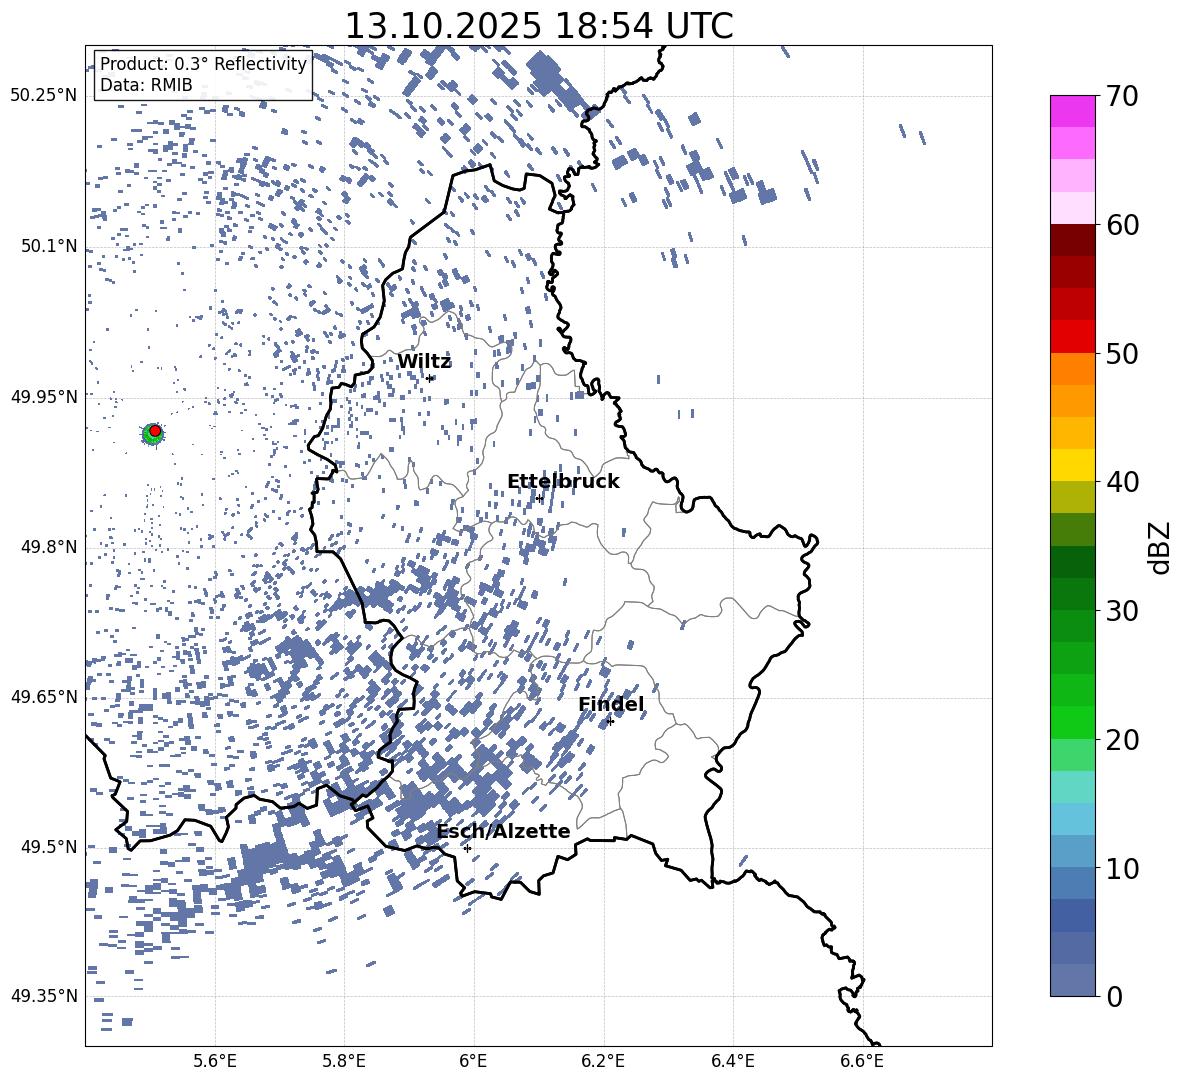Screen dimensions: 1184x1081
Task: Pick the turquoise swatch between 10 and 20 dBZ
Action: (1072, 787)
